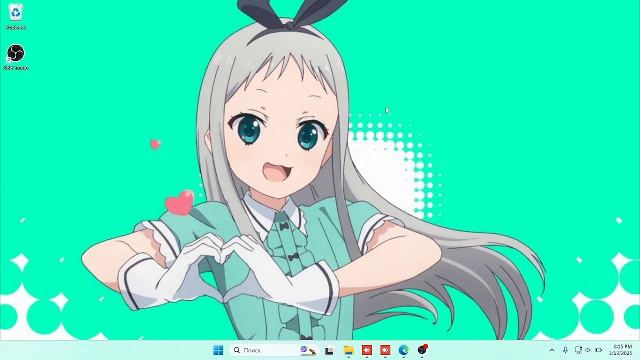Open the volume tray icon
This screenshot has width=640, height=360.
[x=588, y=350]
